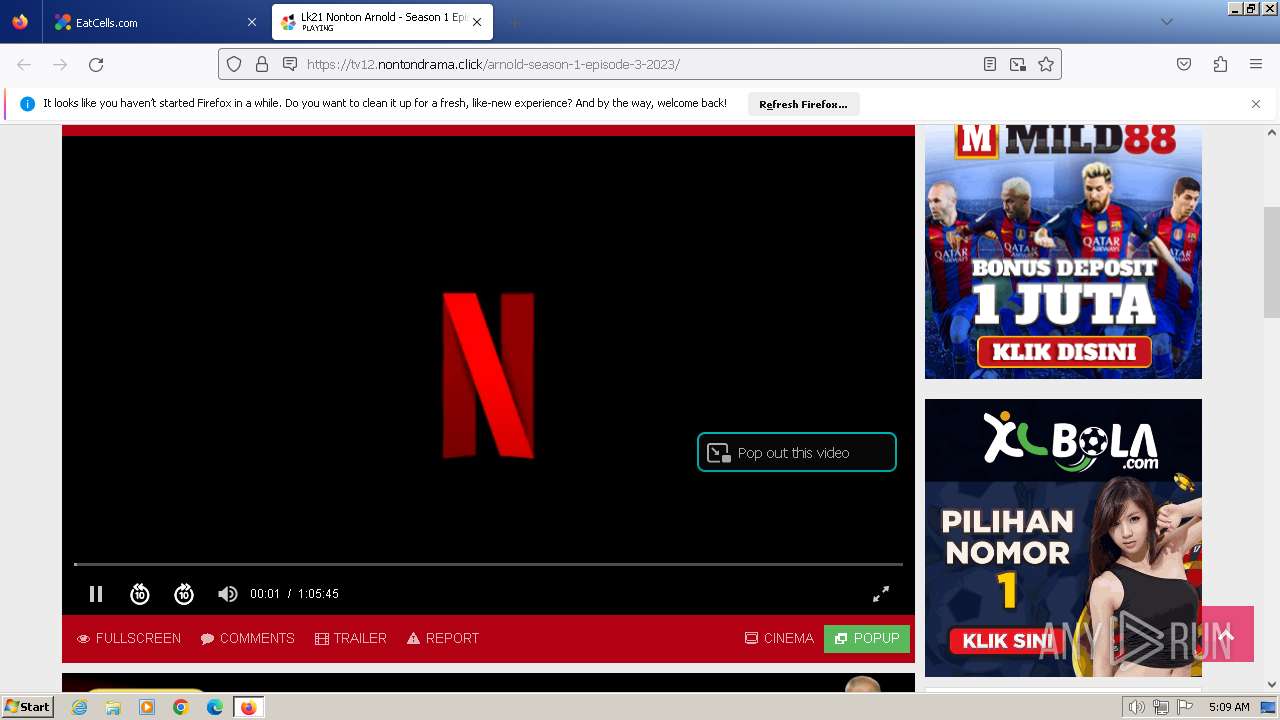Click the 5:09 AM system clock
This screenshot has height=720, width=1280.
(x=1229, y=707)
